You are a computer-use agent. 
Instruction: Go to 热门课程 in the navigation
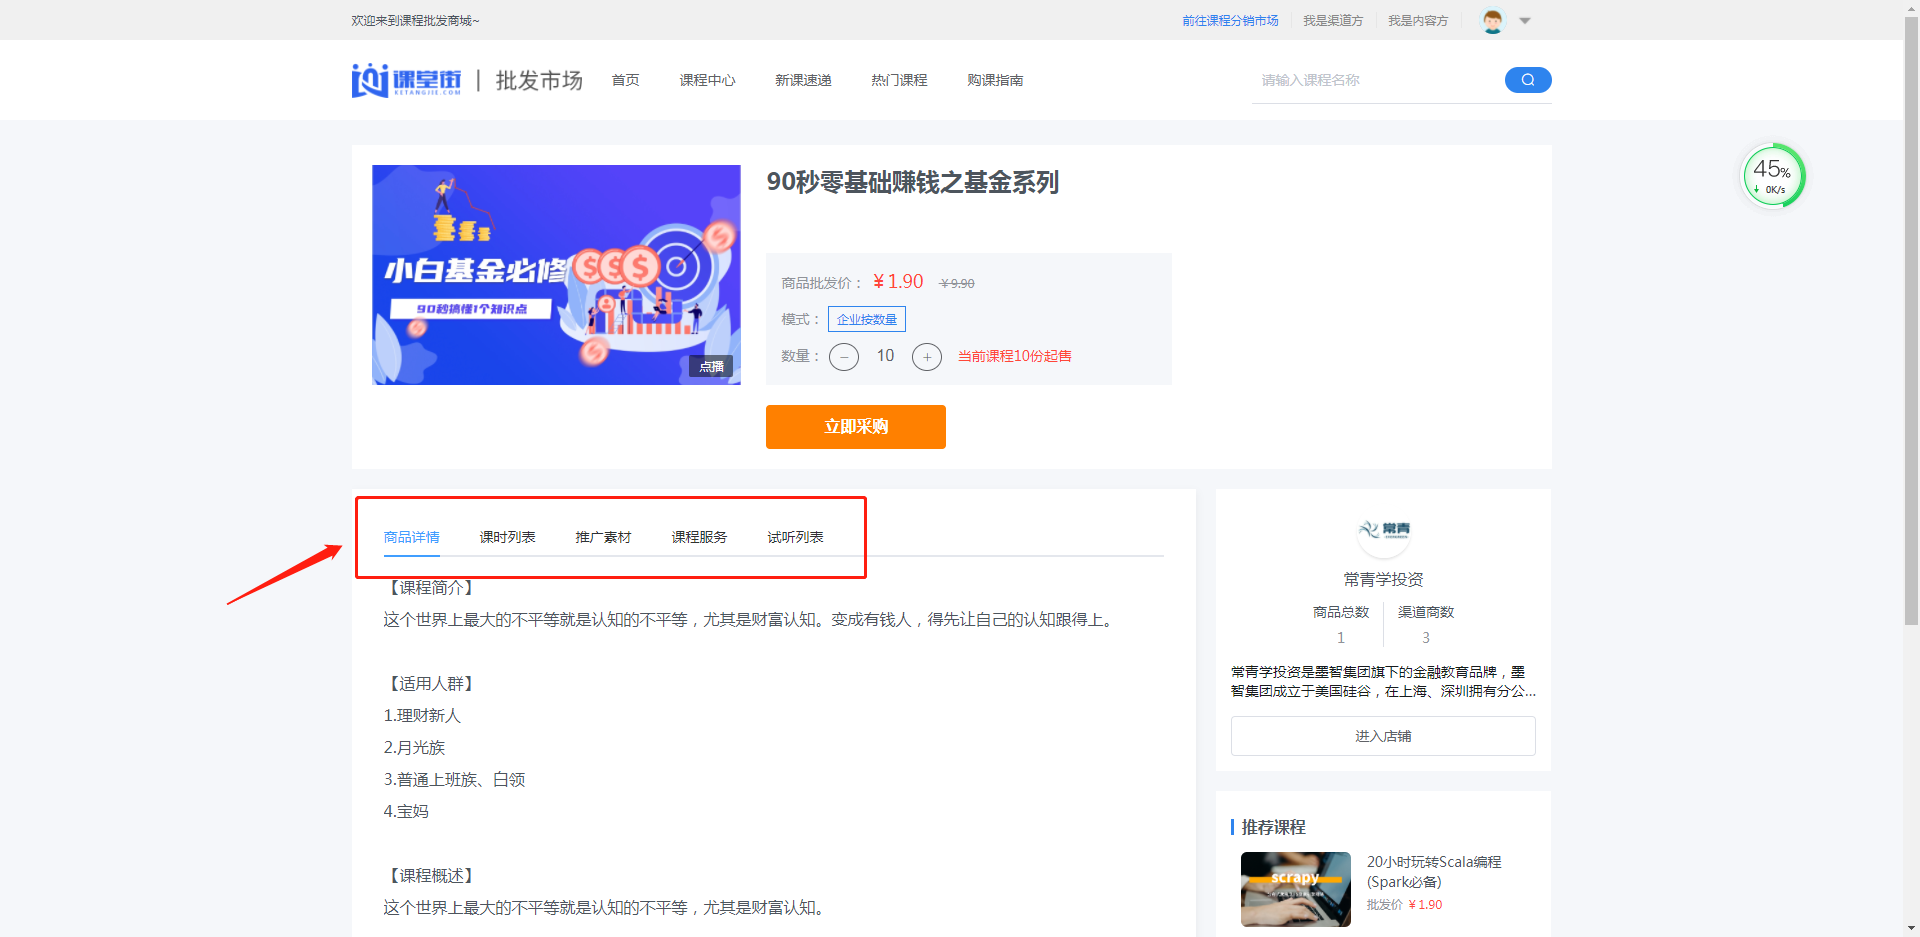point(898,80)
